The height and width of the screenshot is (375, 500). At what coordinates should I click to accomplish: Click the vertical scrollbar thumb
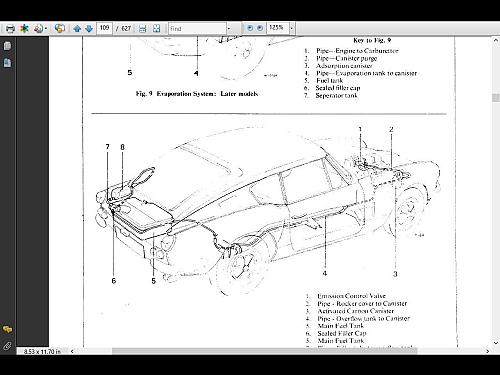tap(496, 98)
